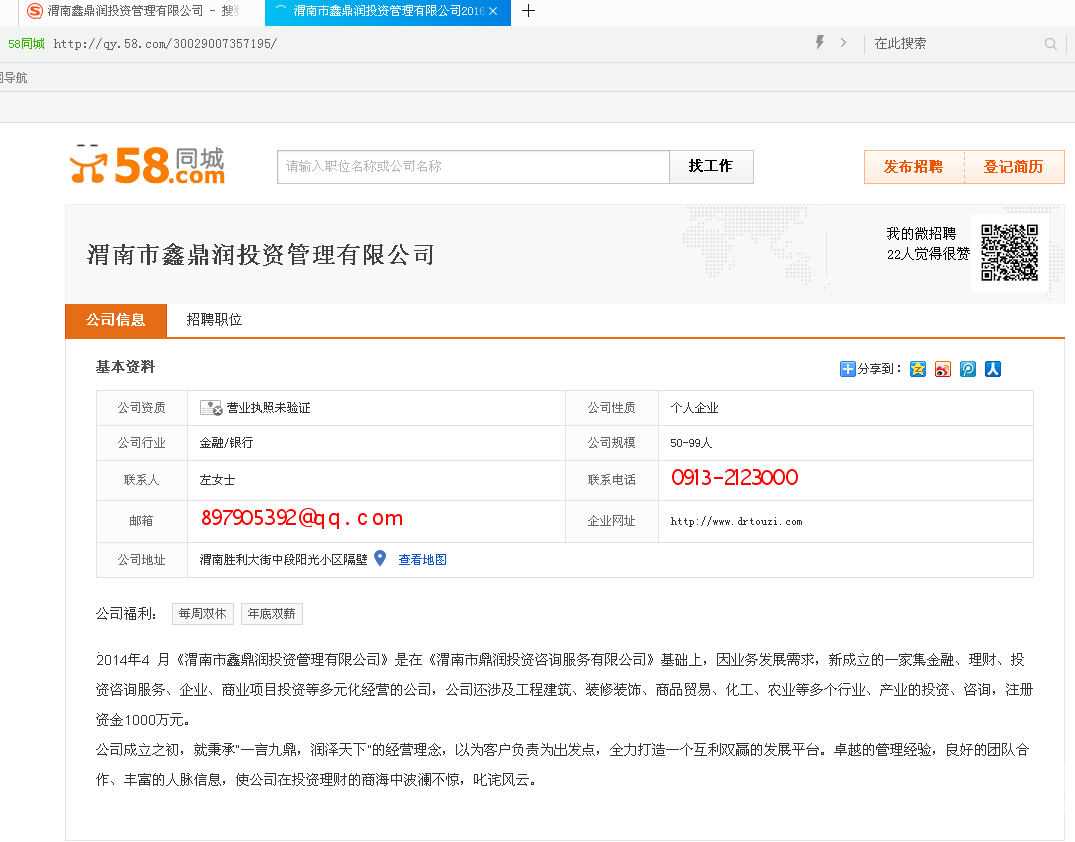Click the blue plus share icon

848,369
